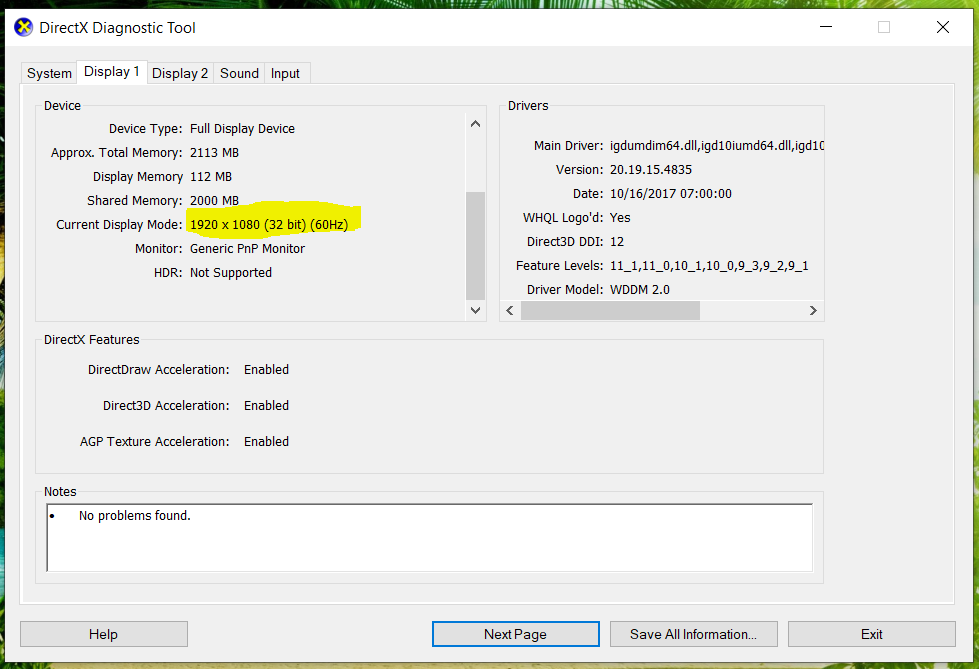979x669 pixels.
Task: Select the Display 1 tab
Action: coord(111,72)
